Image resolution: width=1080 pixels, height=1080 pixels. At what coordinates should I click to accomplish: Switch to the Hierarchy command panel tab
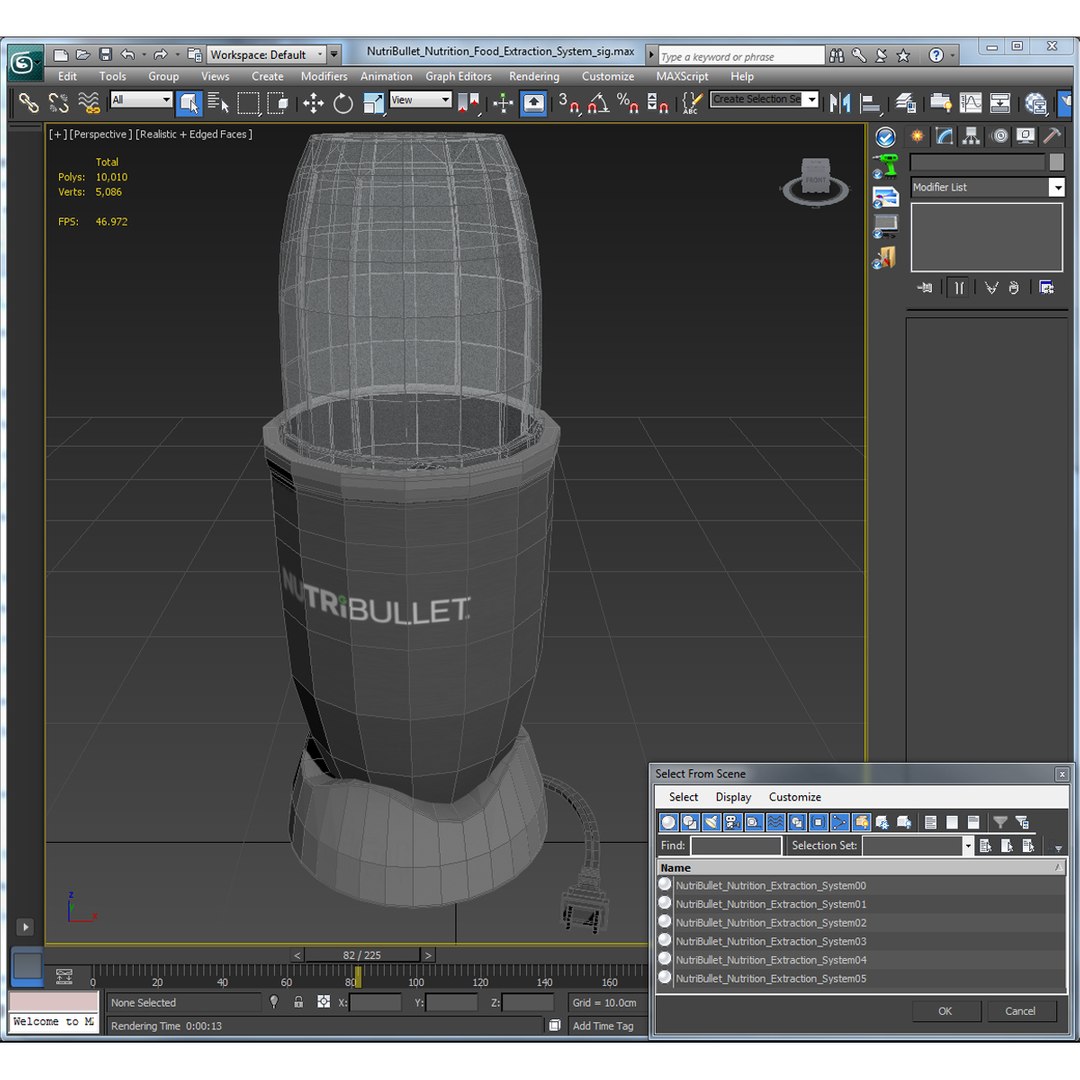coord(971,136)
